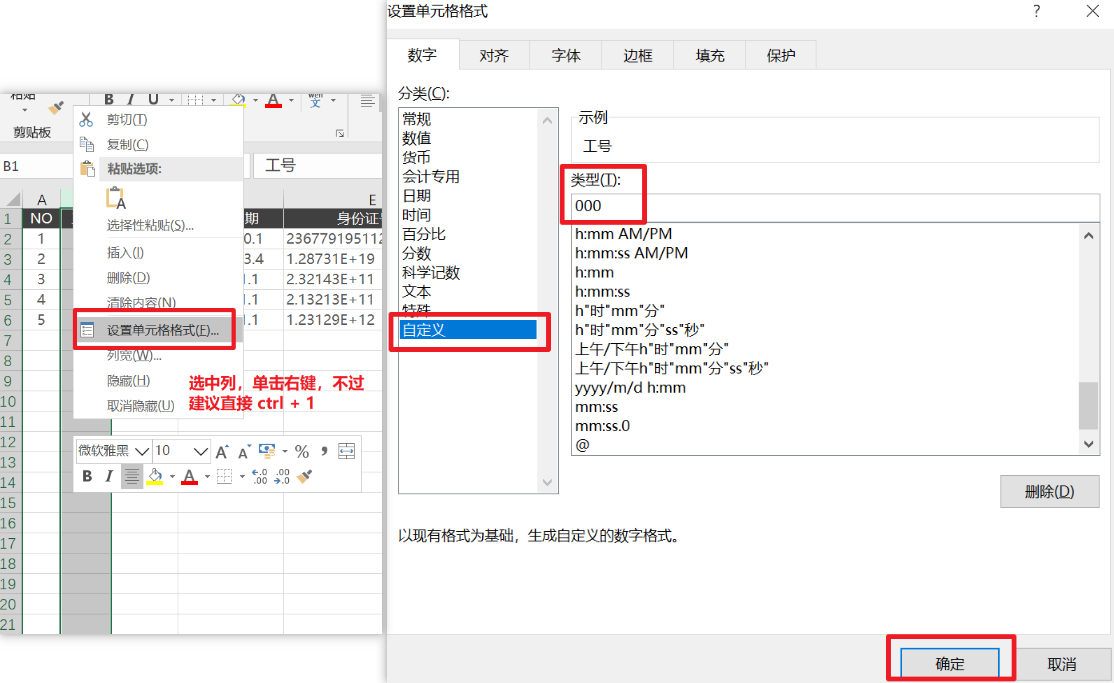
Task: Select the 文本 category in the list
Action: click(416, 291)
